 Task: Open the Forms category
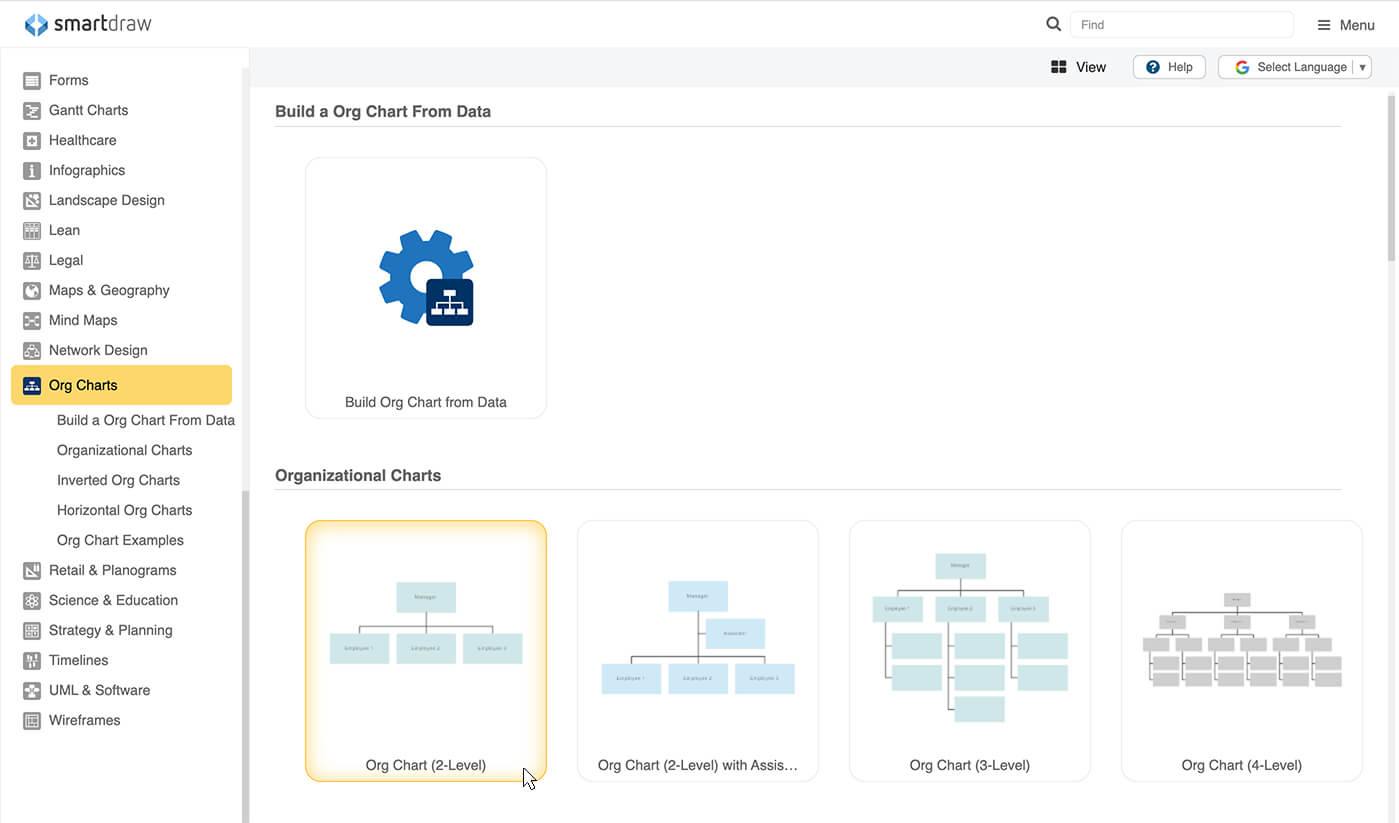[68, 80]
